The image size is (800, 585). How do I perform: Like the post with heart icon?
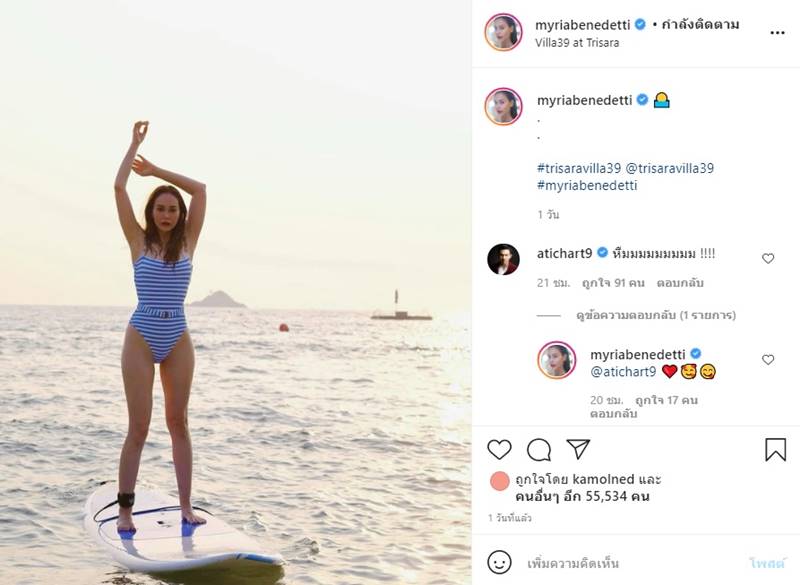click(x=499, y=449)
